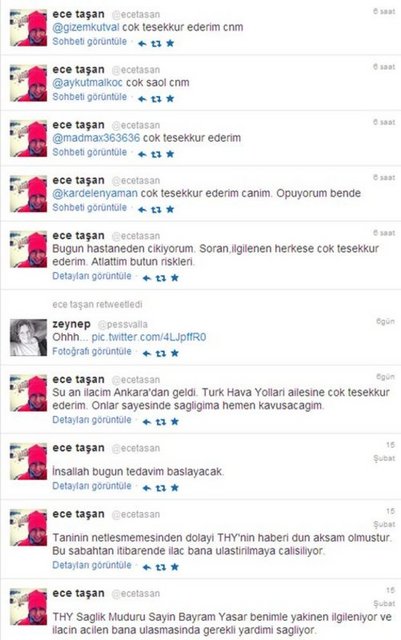Reply to the 'Su an ilacim Ankara'dan geldi' tweet
Viewport: 401px width, 640px height.
click(146, 422)
